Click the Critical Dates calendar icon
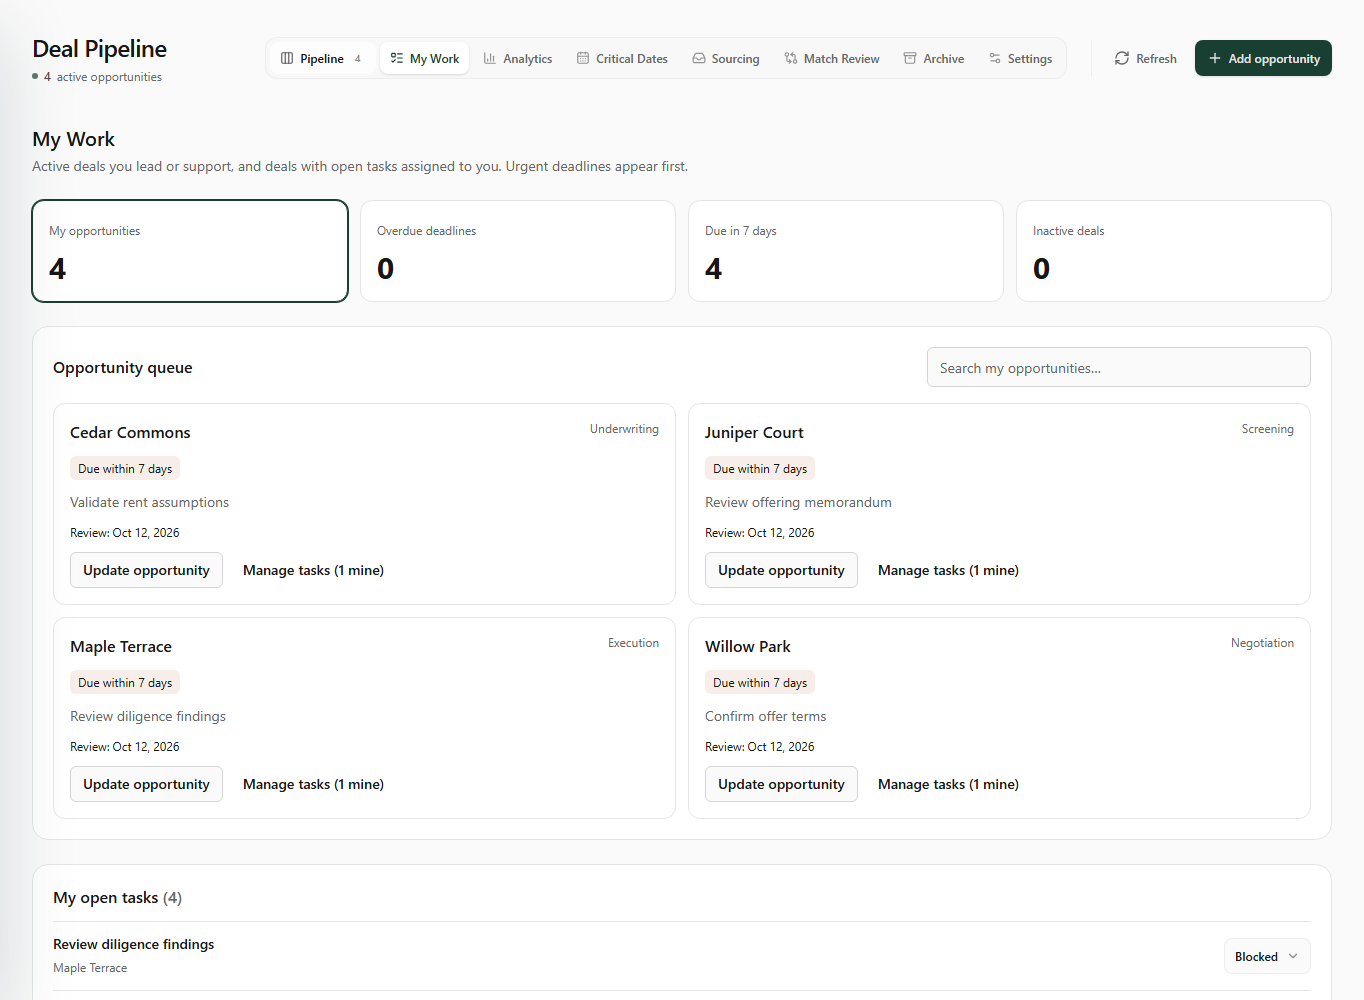This screenshot has width=1364, height=1000. tap(583, 58)
